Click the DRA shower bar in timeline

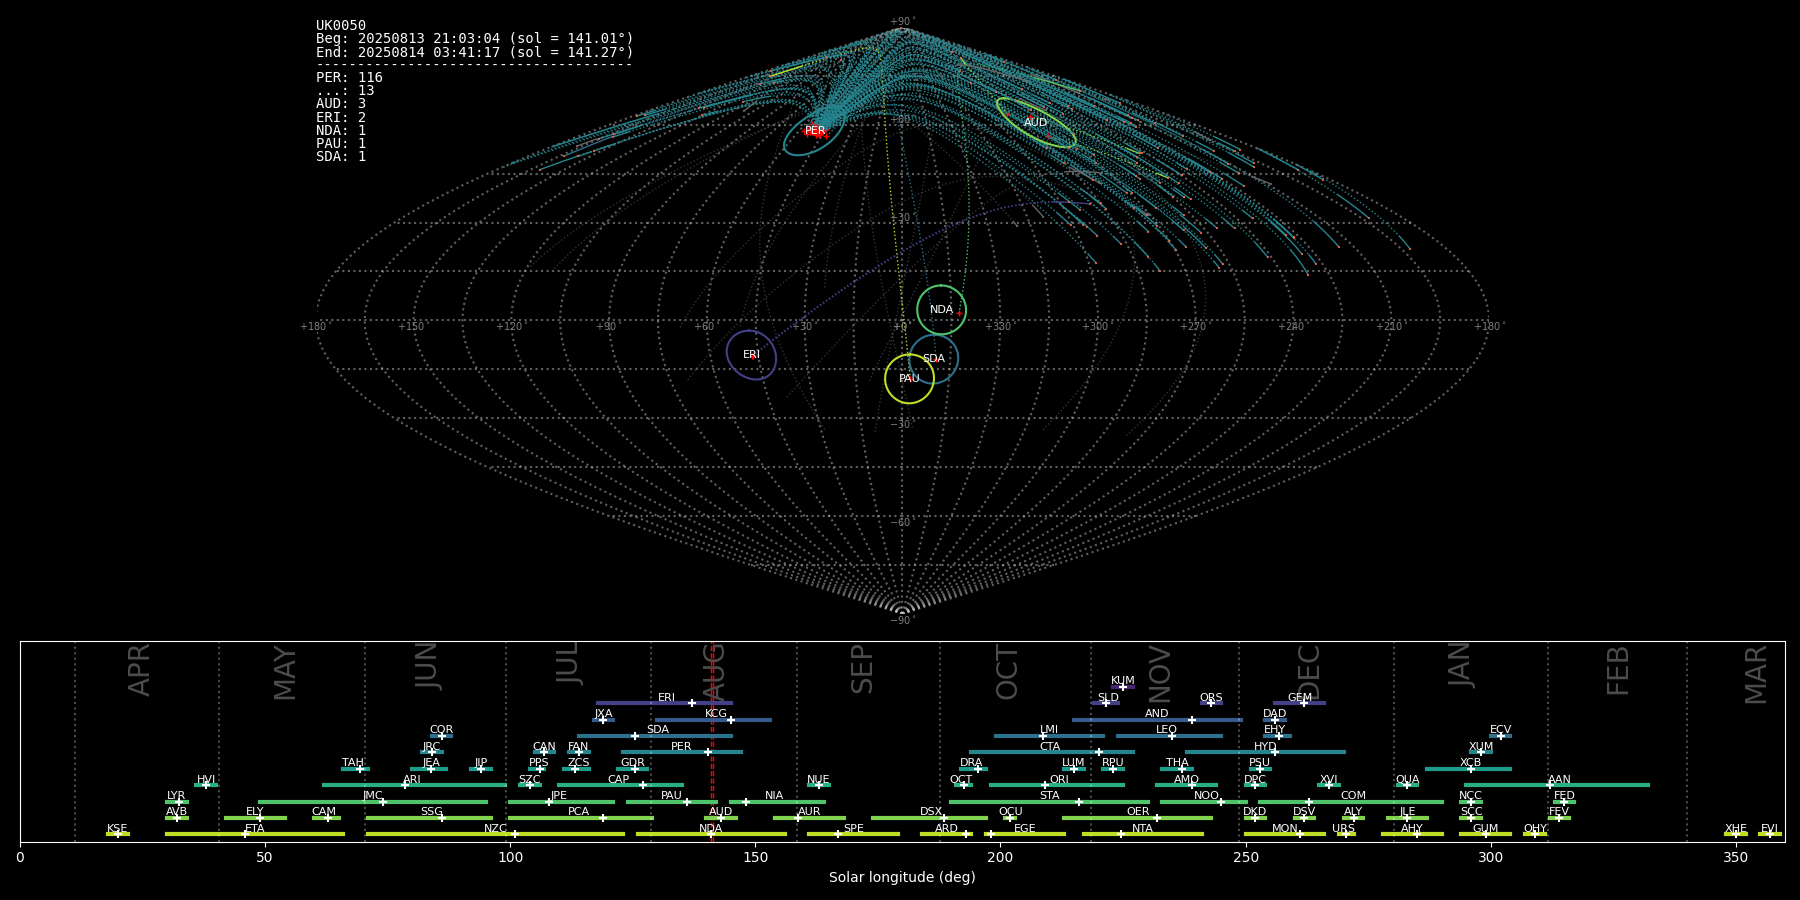(972, 769)
